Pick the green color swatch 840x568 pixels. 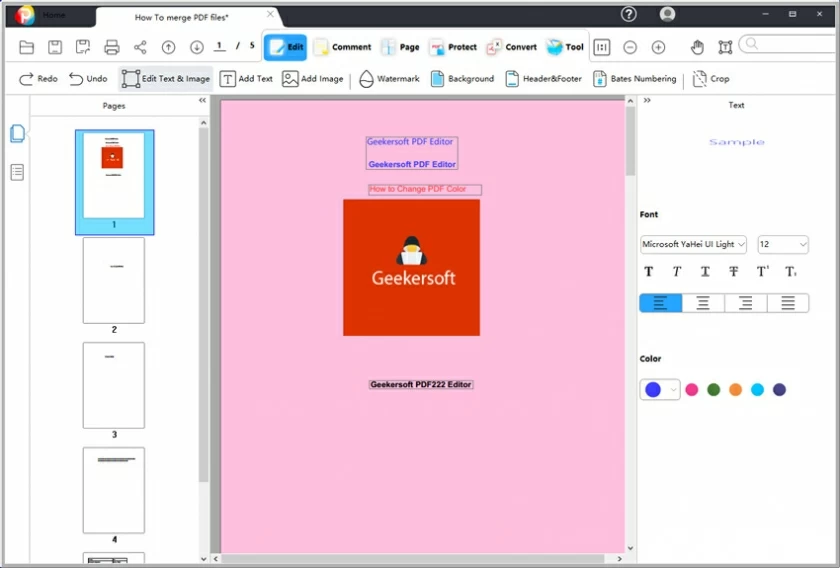(x=714, y=390)
